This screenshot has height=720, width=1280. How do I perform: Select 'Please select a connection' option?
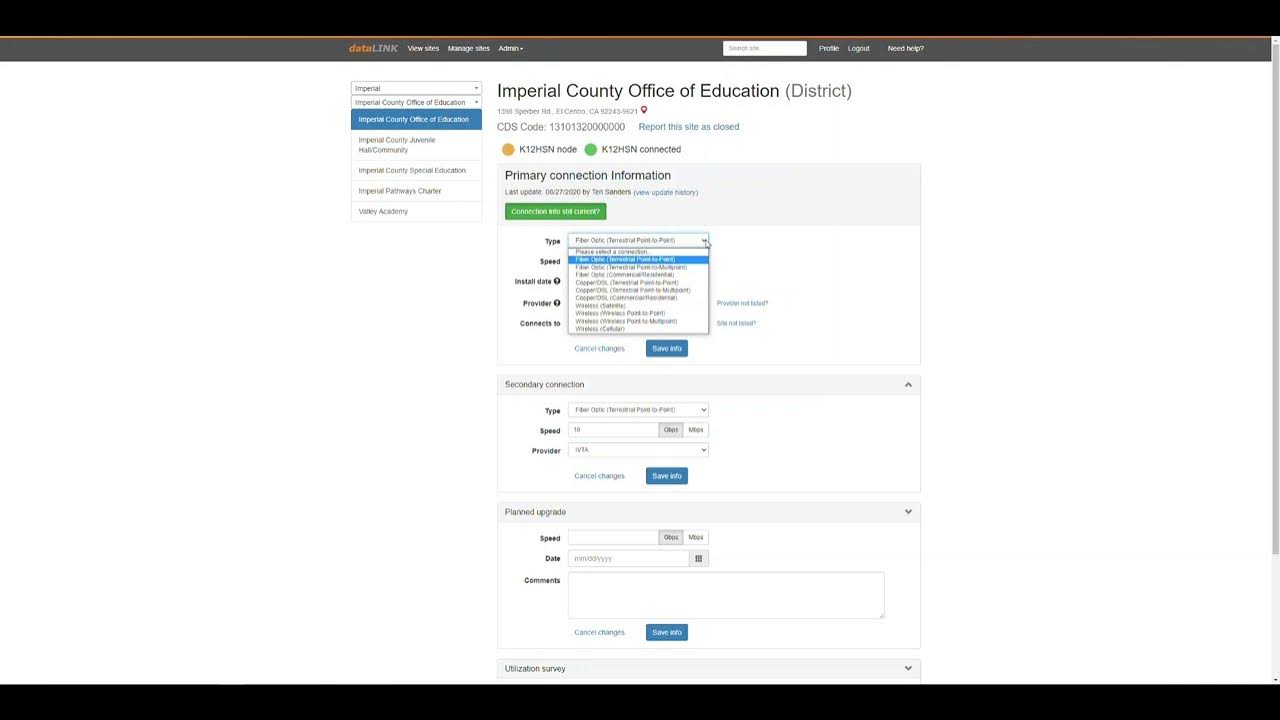638,252
